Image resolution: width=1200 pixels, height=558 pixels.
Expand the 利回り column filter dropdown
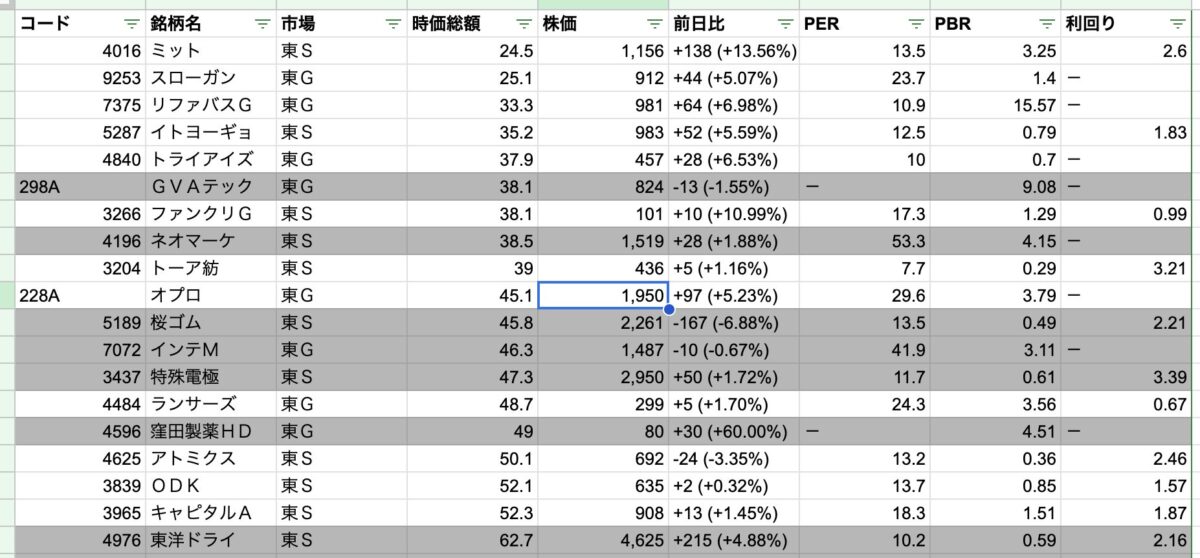1177,24
